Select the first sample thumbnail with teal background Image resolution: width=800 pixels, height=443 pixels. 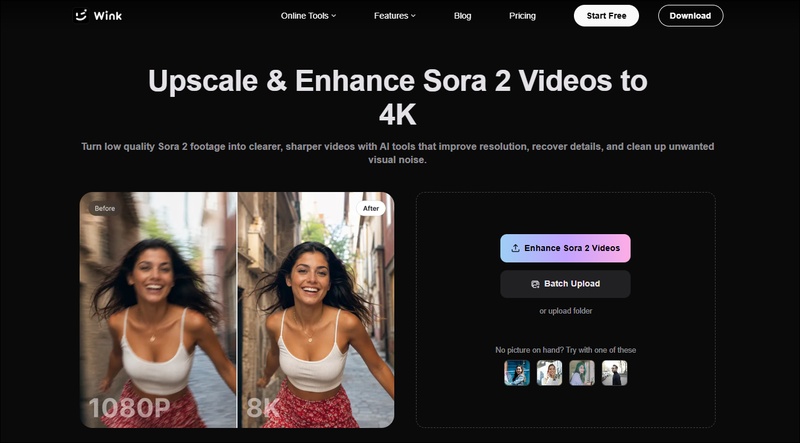(x=517, y=373)
